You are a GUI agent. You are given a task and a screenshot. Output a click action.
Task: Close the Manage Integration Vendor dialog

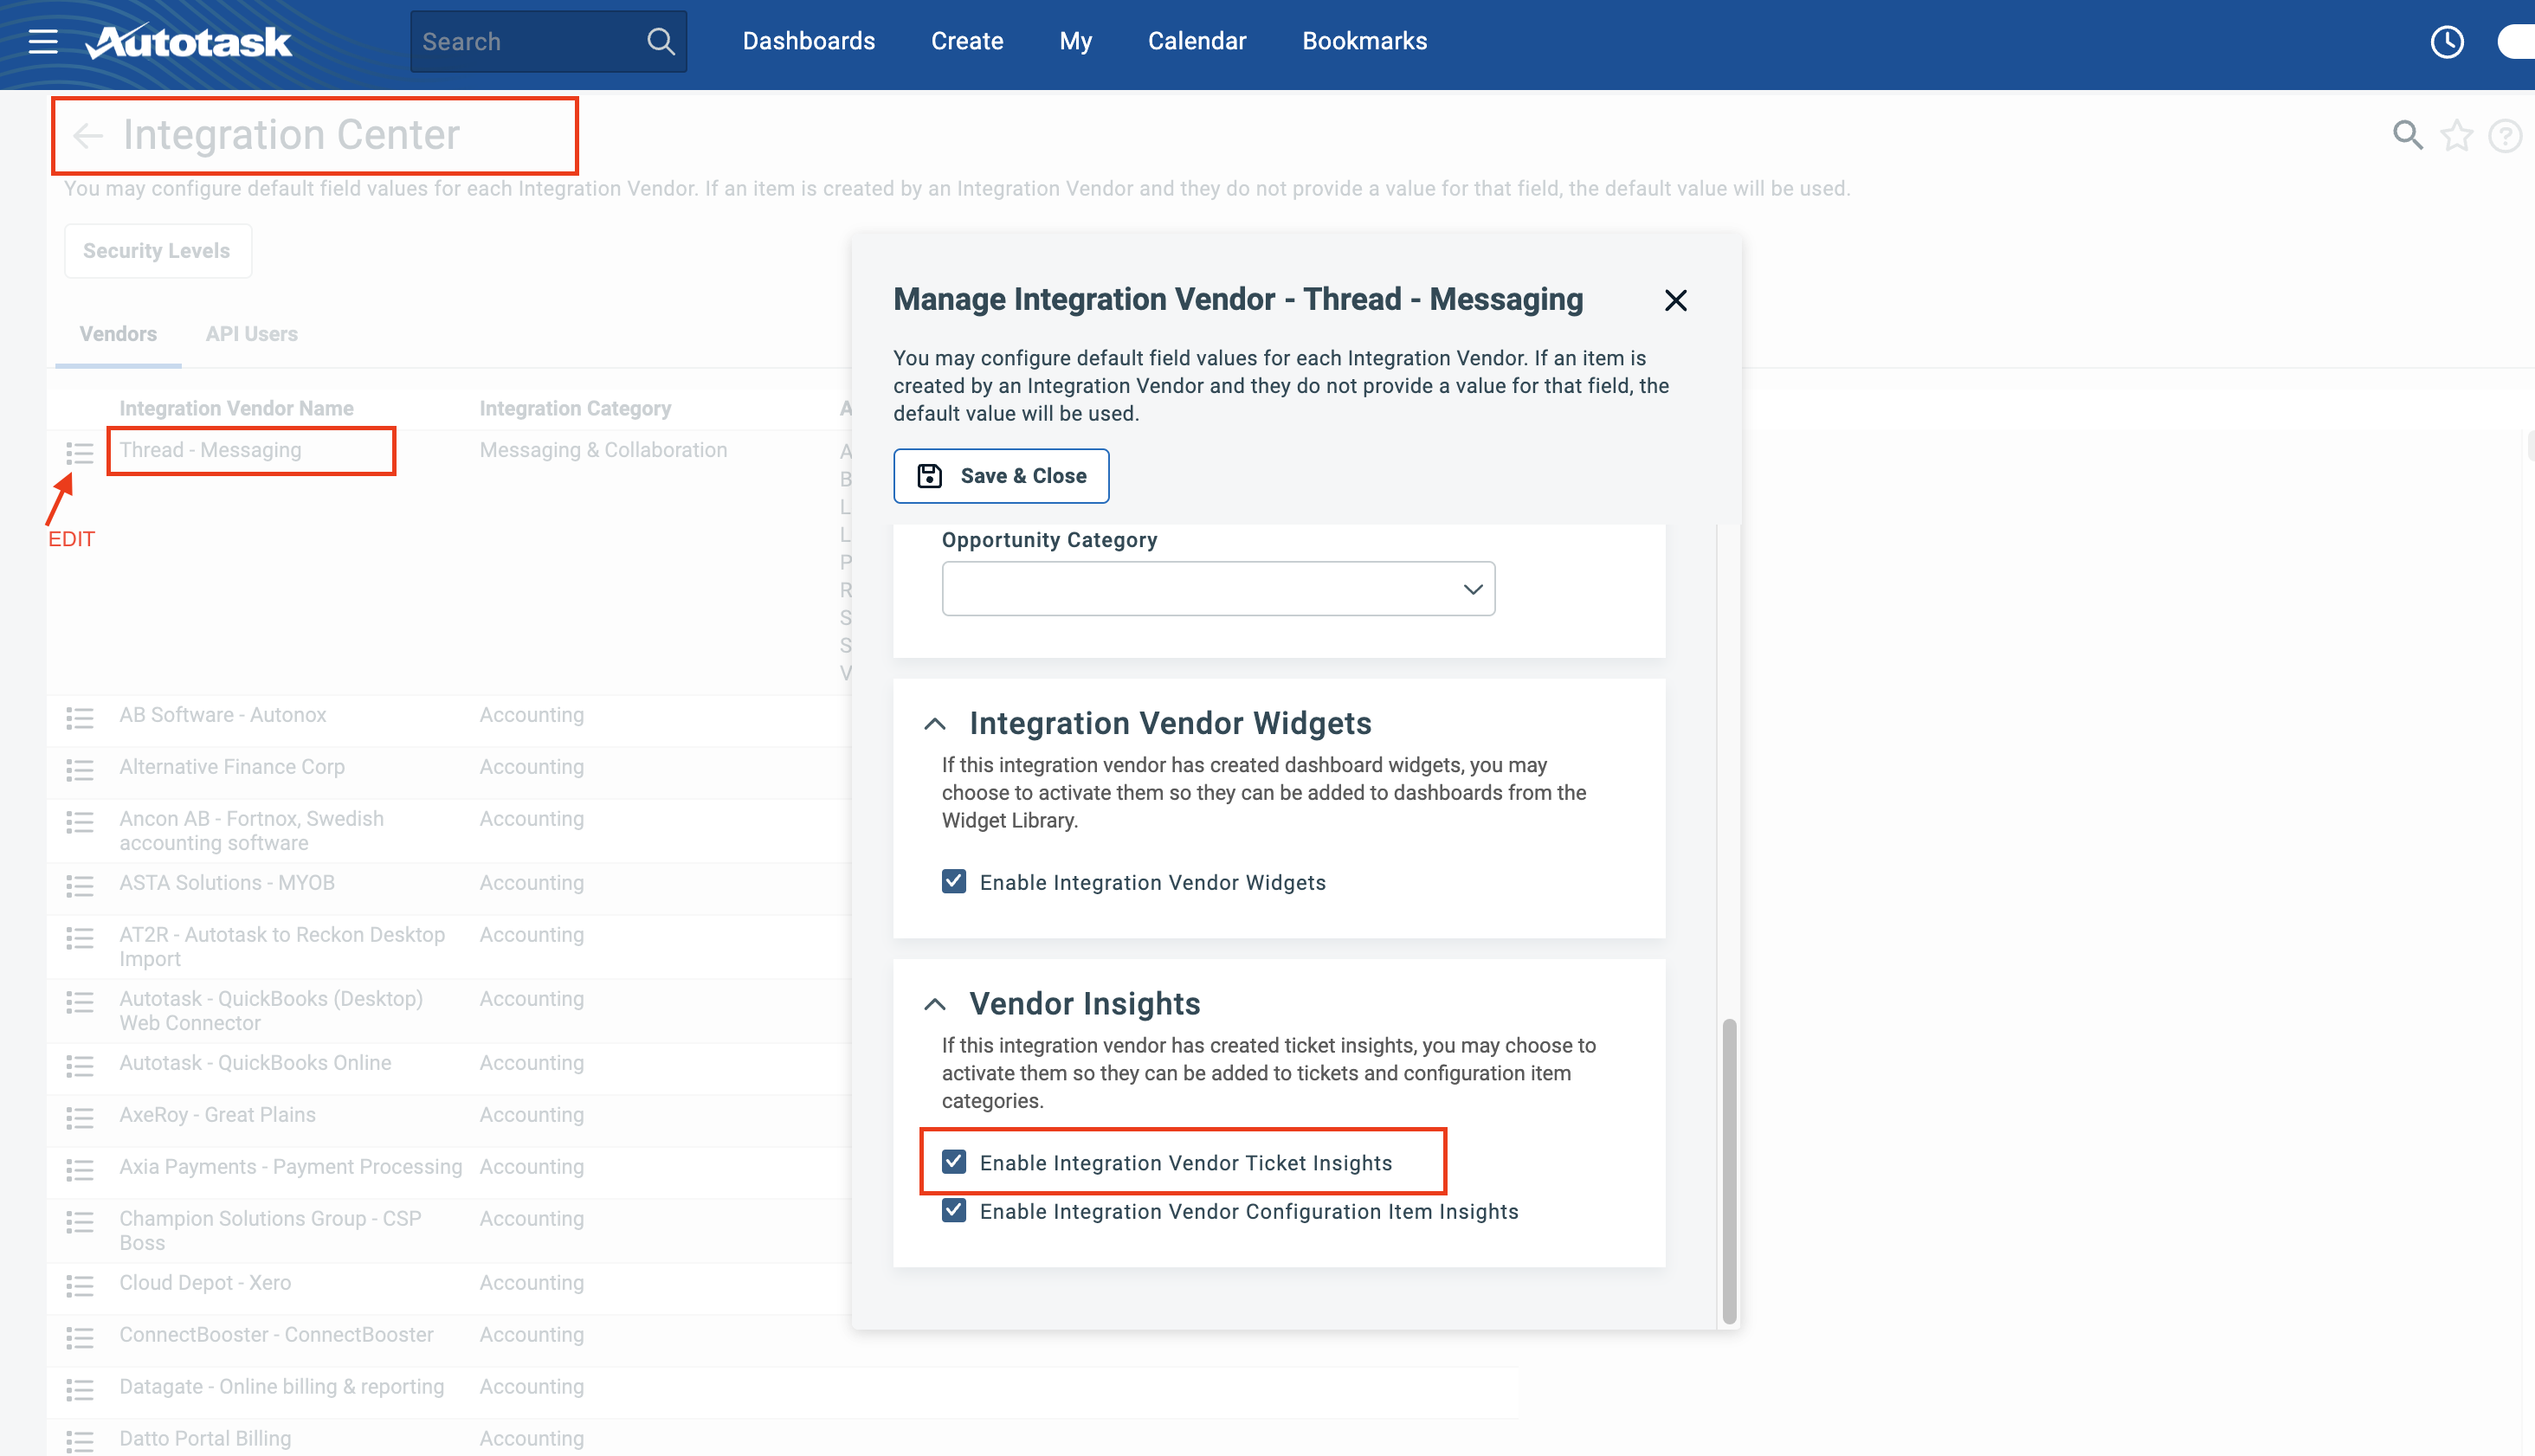pyautogui.click(x=1675, y=300)
